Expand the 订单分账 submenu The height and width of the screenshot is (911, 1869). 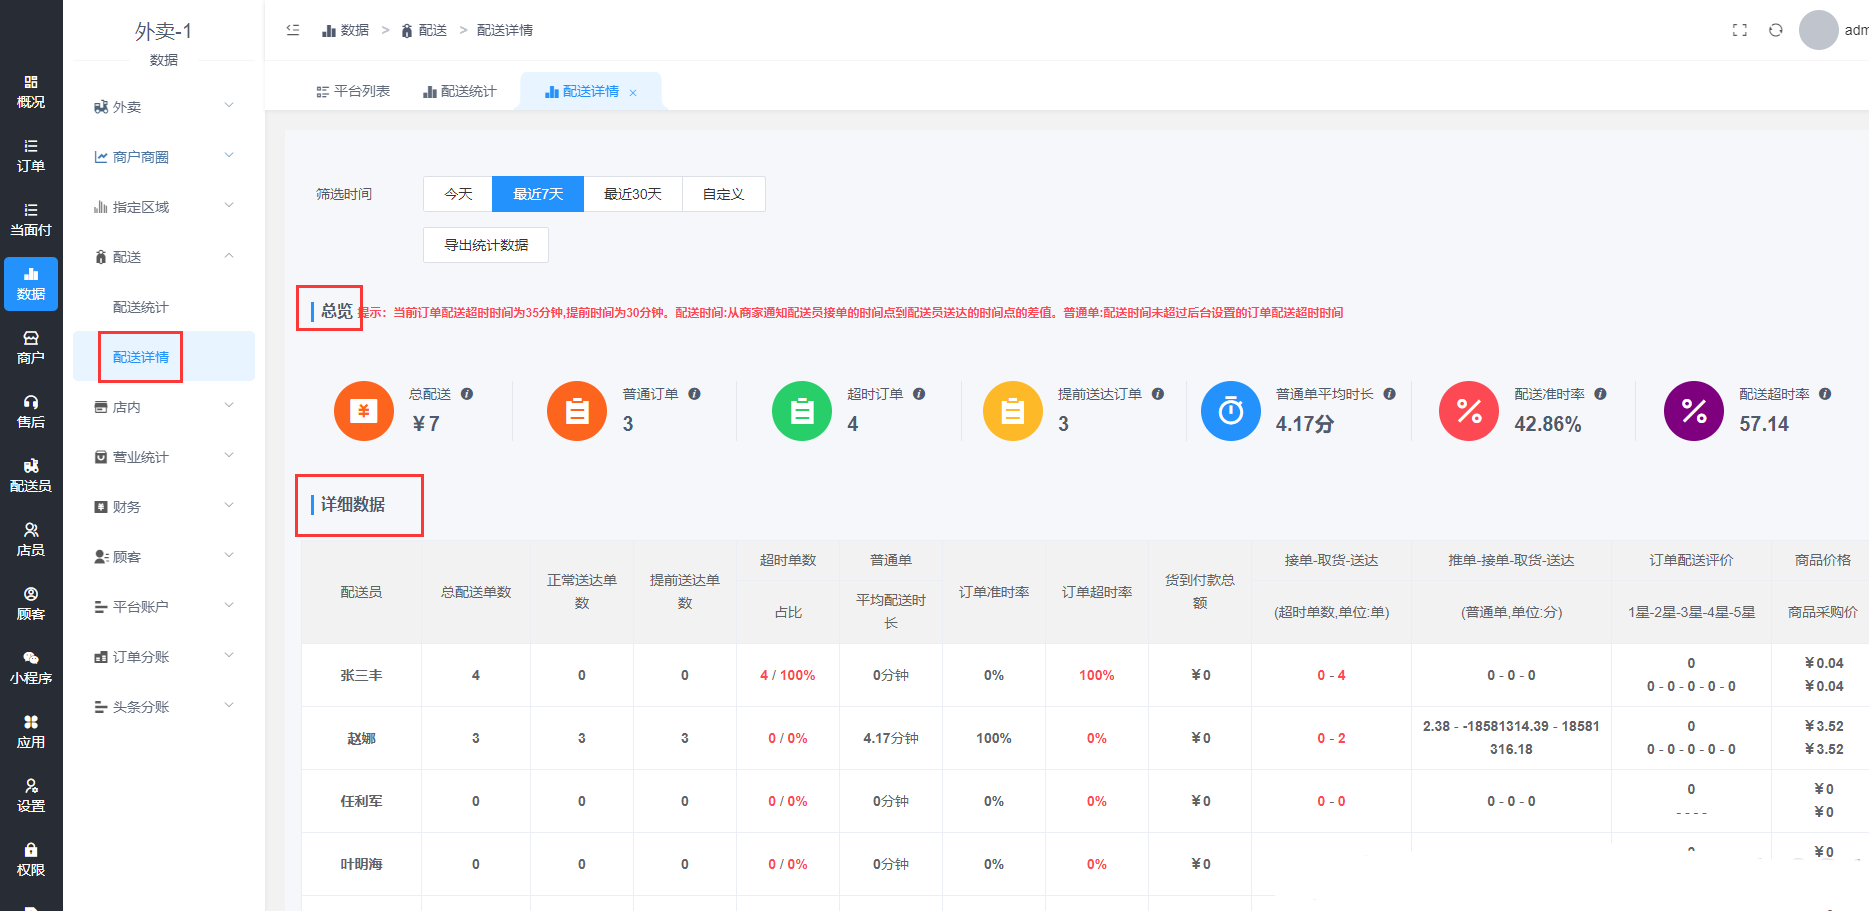coord(229,656)
